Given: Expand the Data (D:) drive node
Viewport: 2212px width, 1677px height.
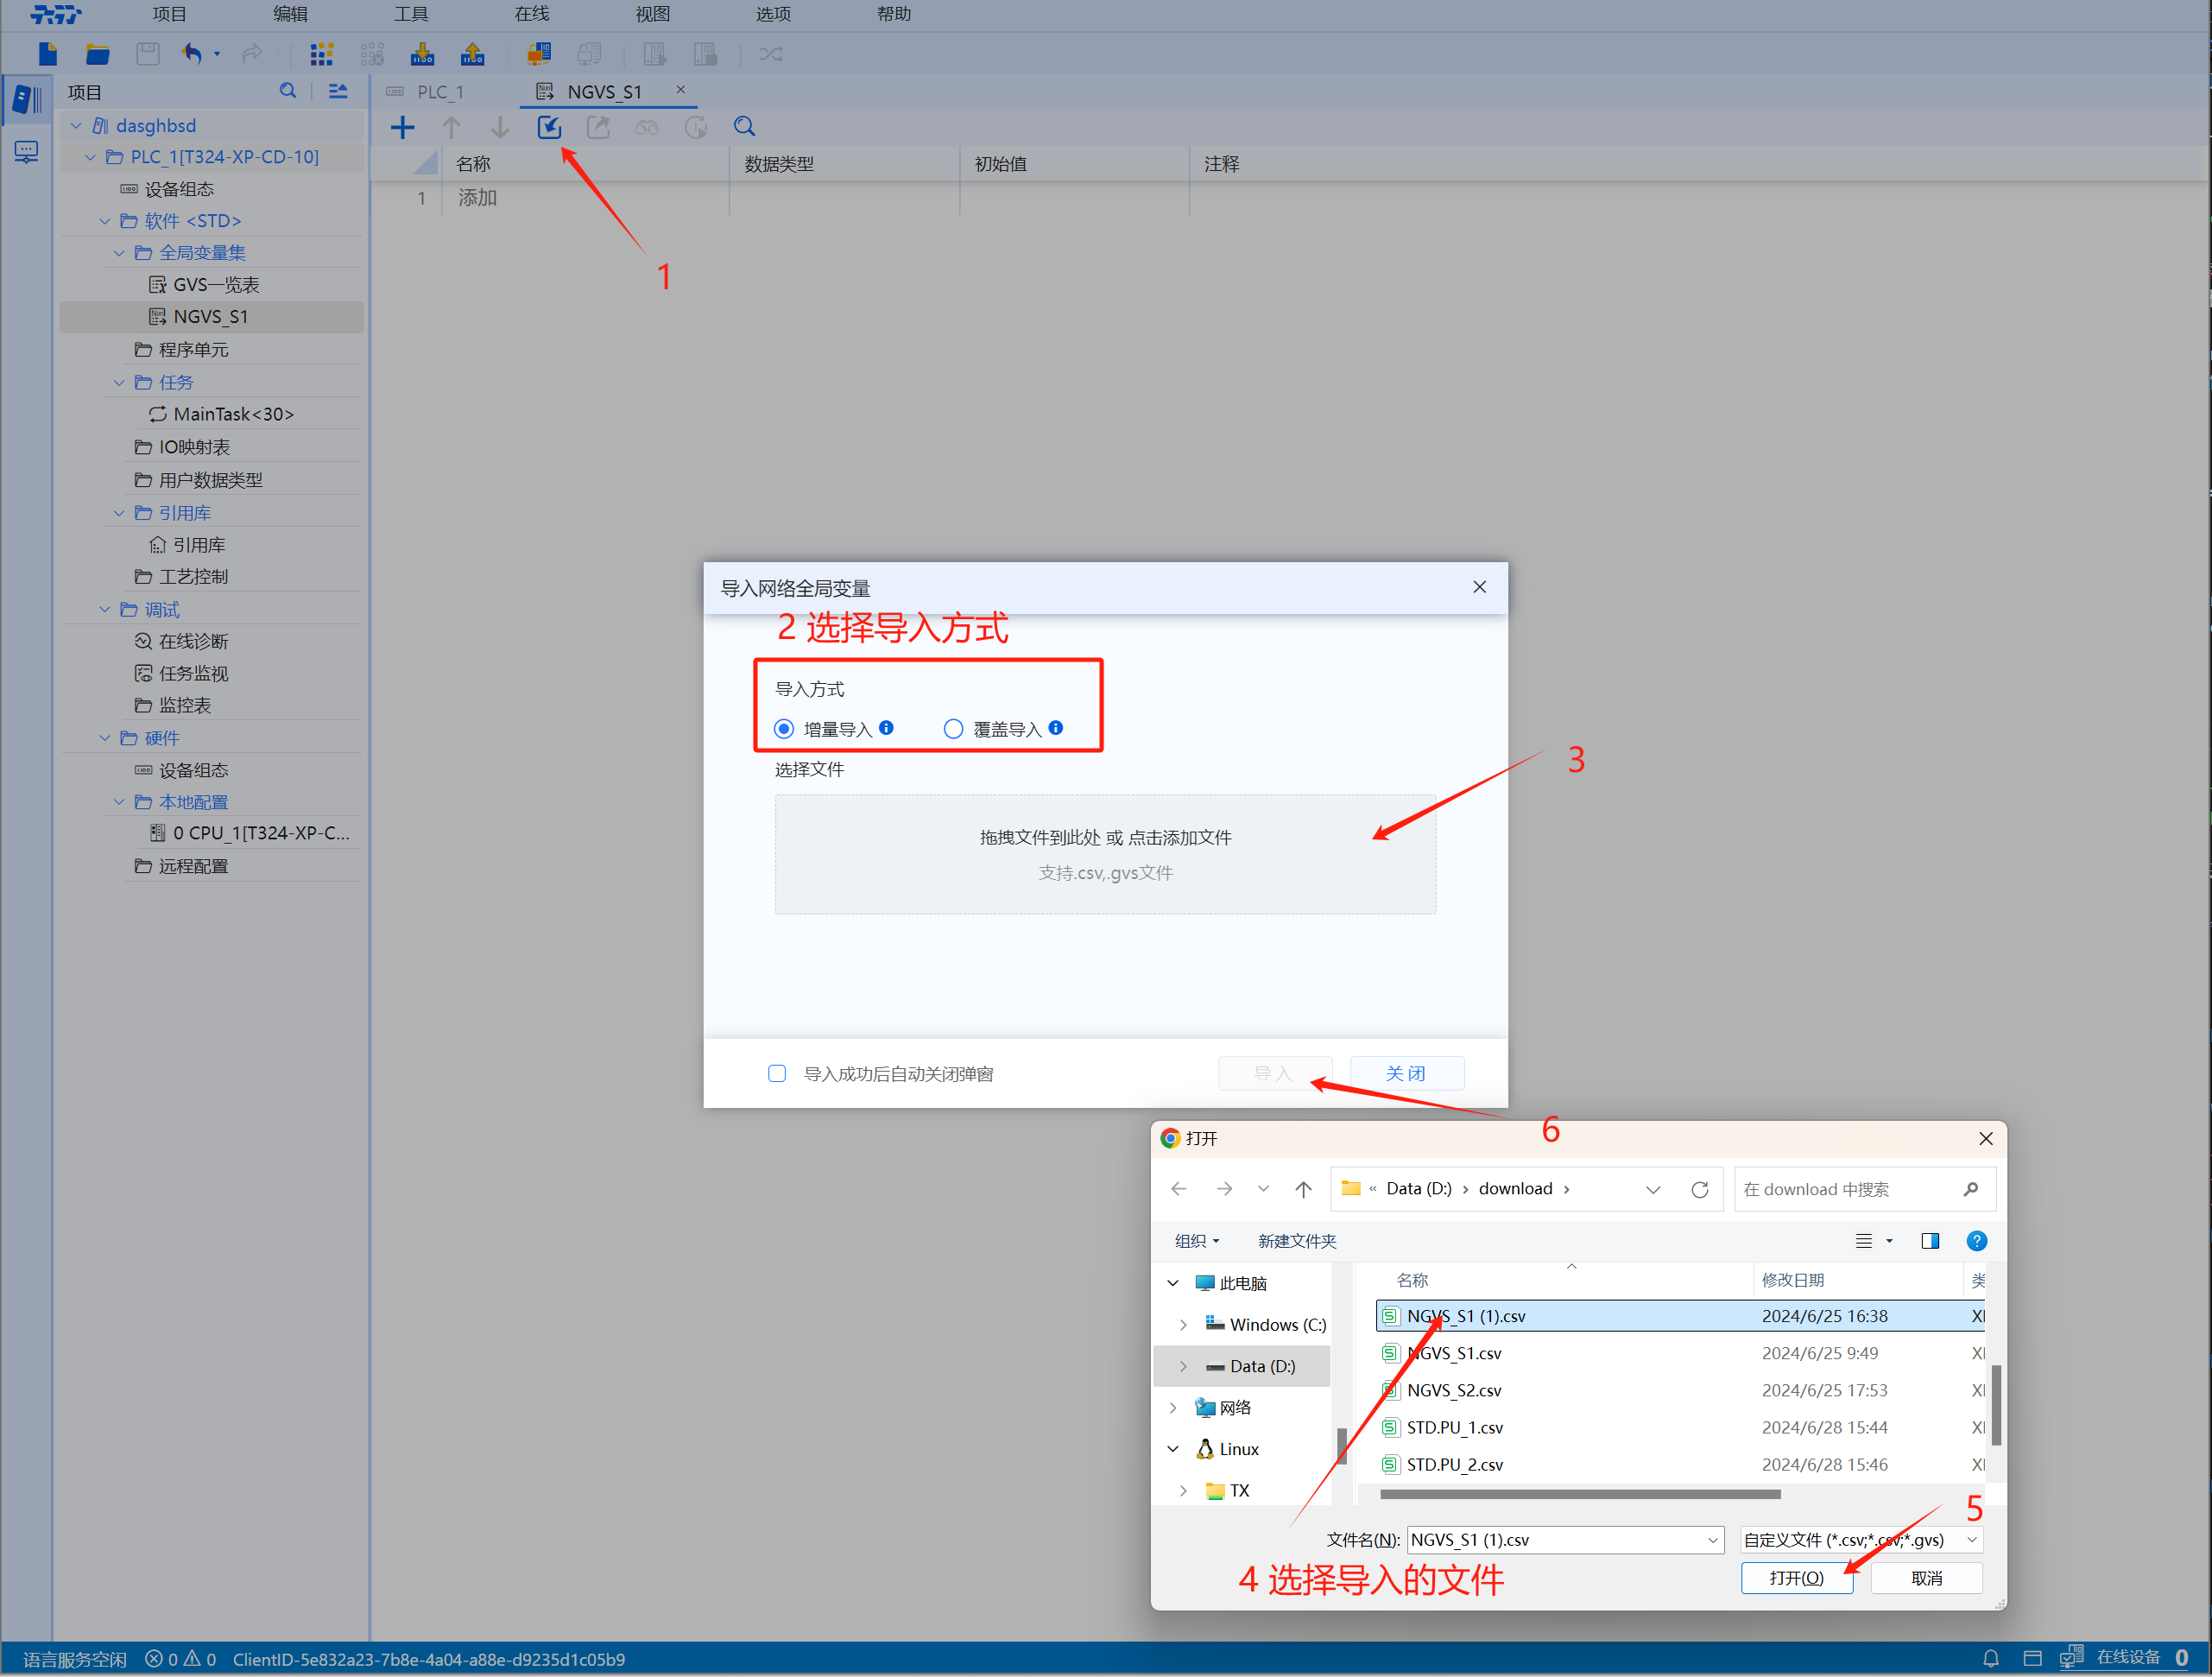Looking at the screenshot, I should click(1183, 1366).
